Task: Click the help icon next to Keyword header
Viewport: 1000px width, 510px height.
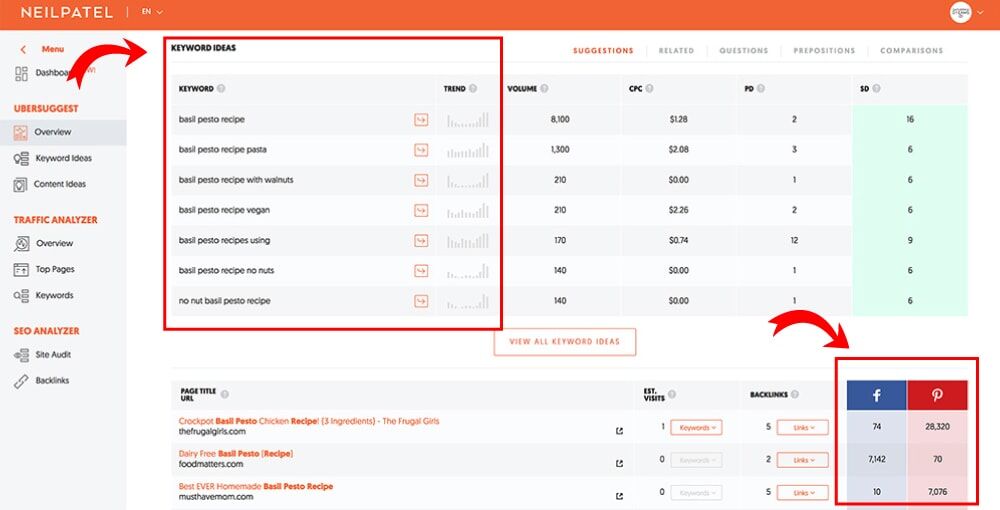Action: (x=221, y=89)
